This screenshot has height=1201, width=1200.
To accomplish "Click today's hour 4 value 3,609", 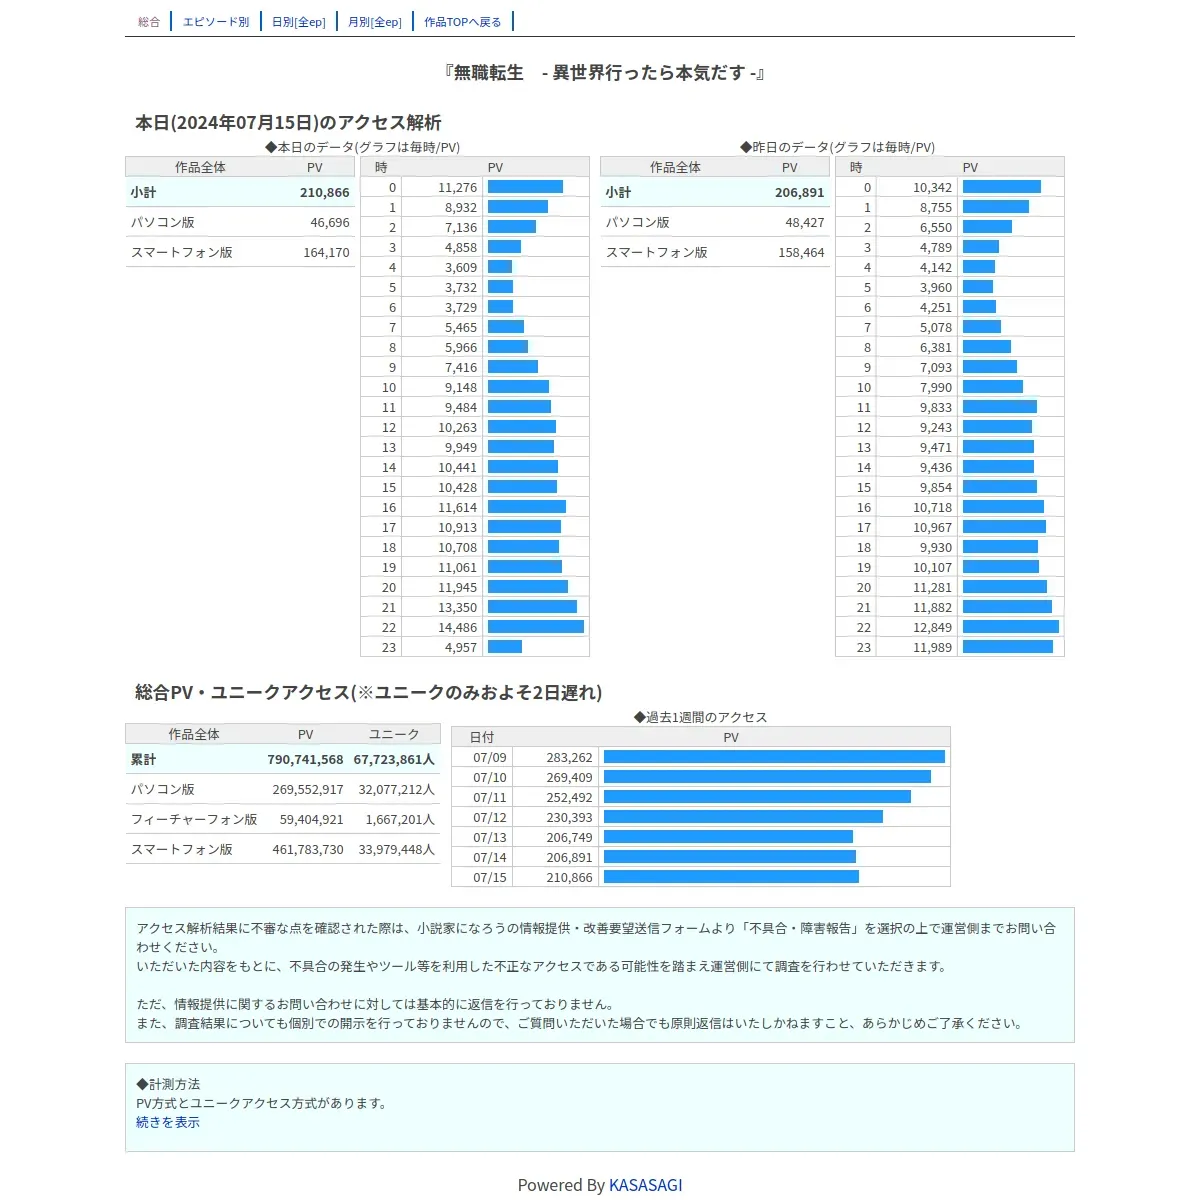I will (461, 268).
